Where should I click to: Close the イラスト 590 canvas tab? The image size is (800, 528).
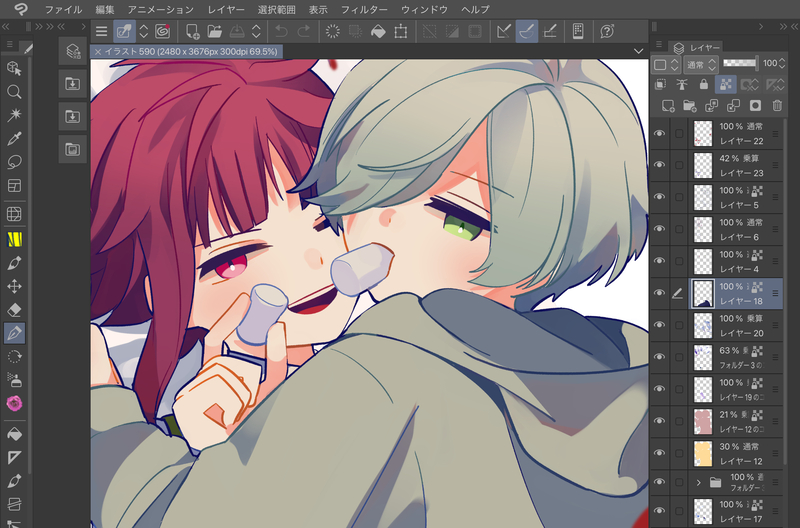(97, 52)
